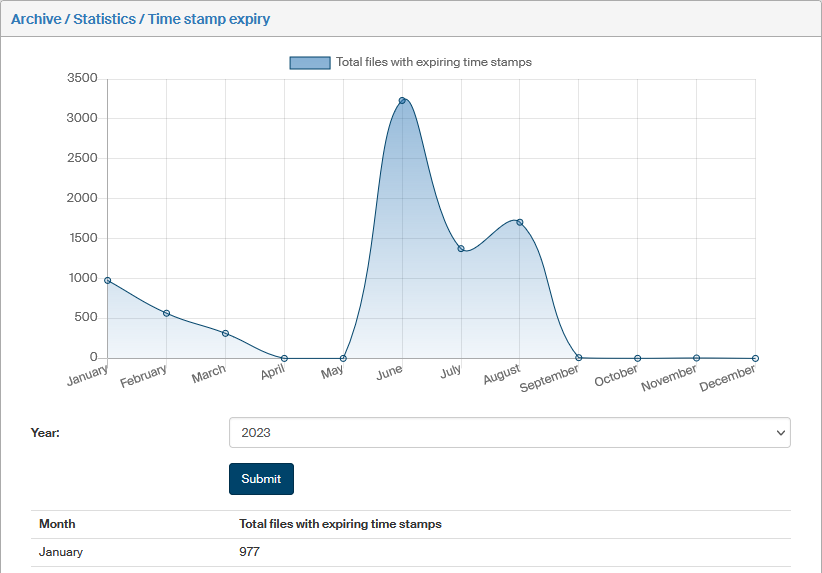Select the September data point

pyautogui.click(x=579, y=357)
